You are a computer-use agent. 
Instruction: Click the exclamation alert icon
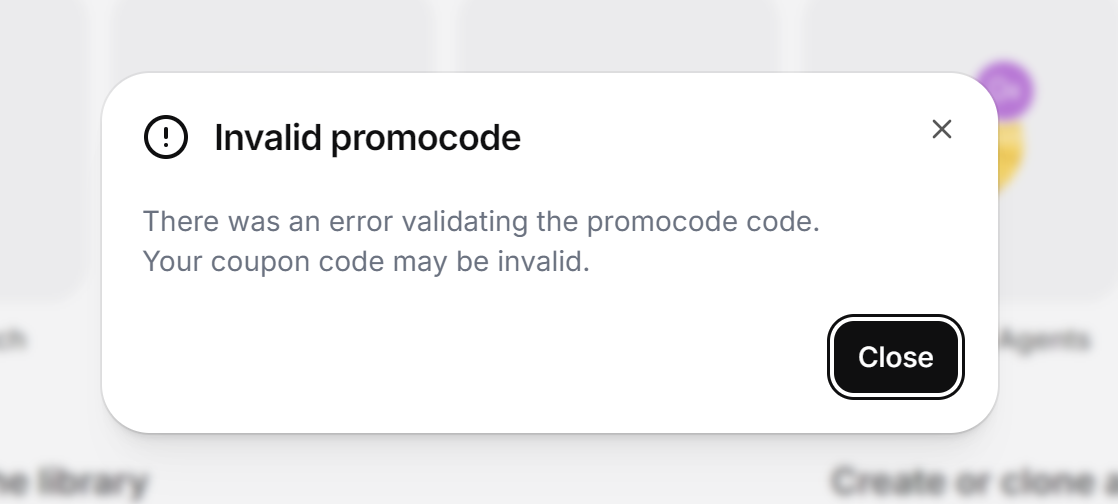(166, 137)
